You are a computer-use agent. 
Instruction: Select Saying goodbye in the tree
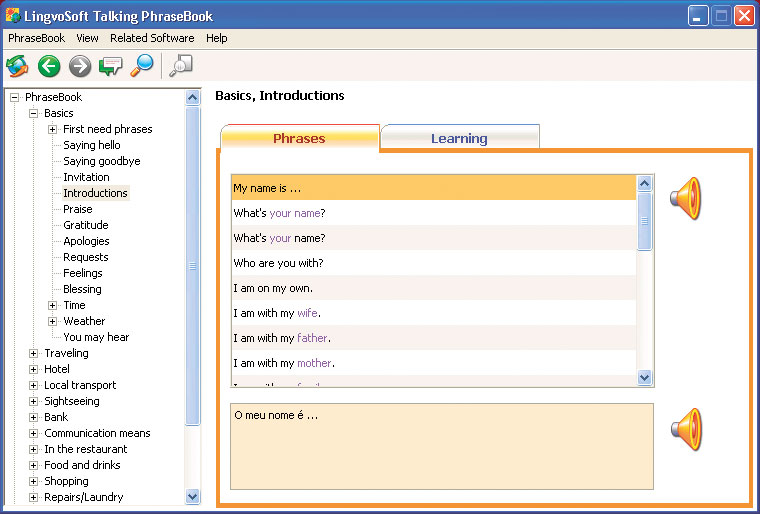click(102, 161)
